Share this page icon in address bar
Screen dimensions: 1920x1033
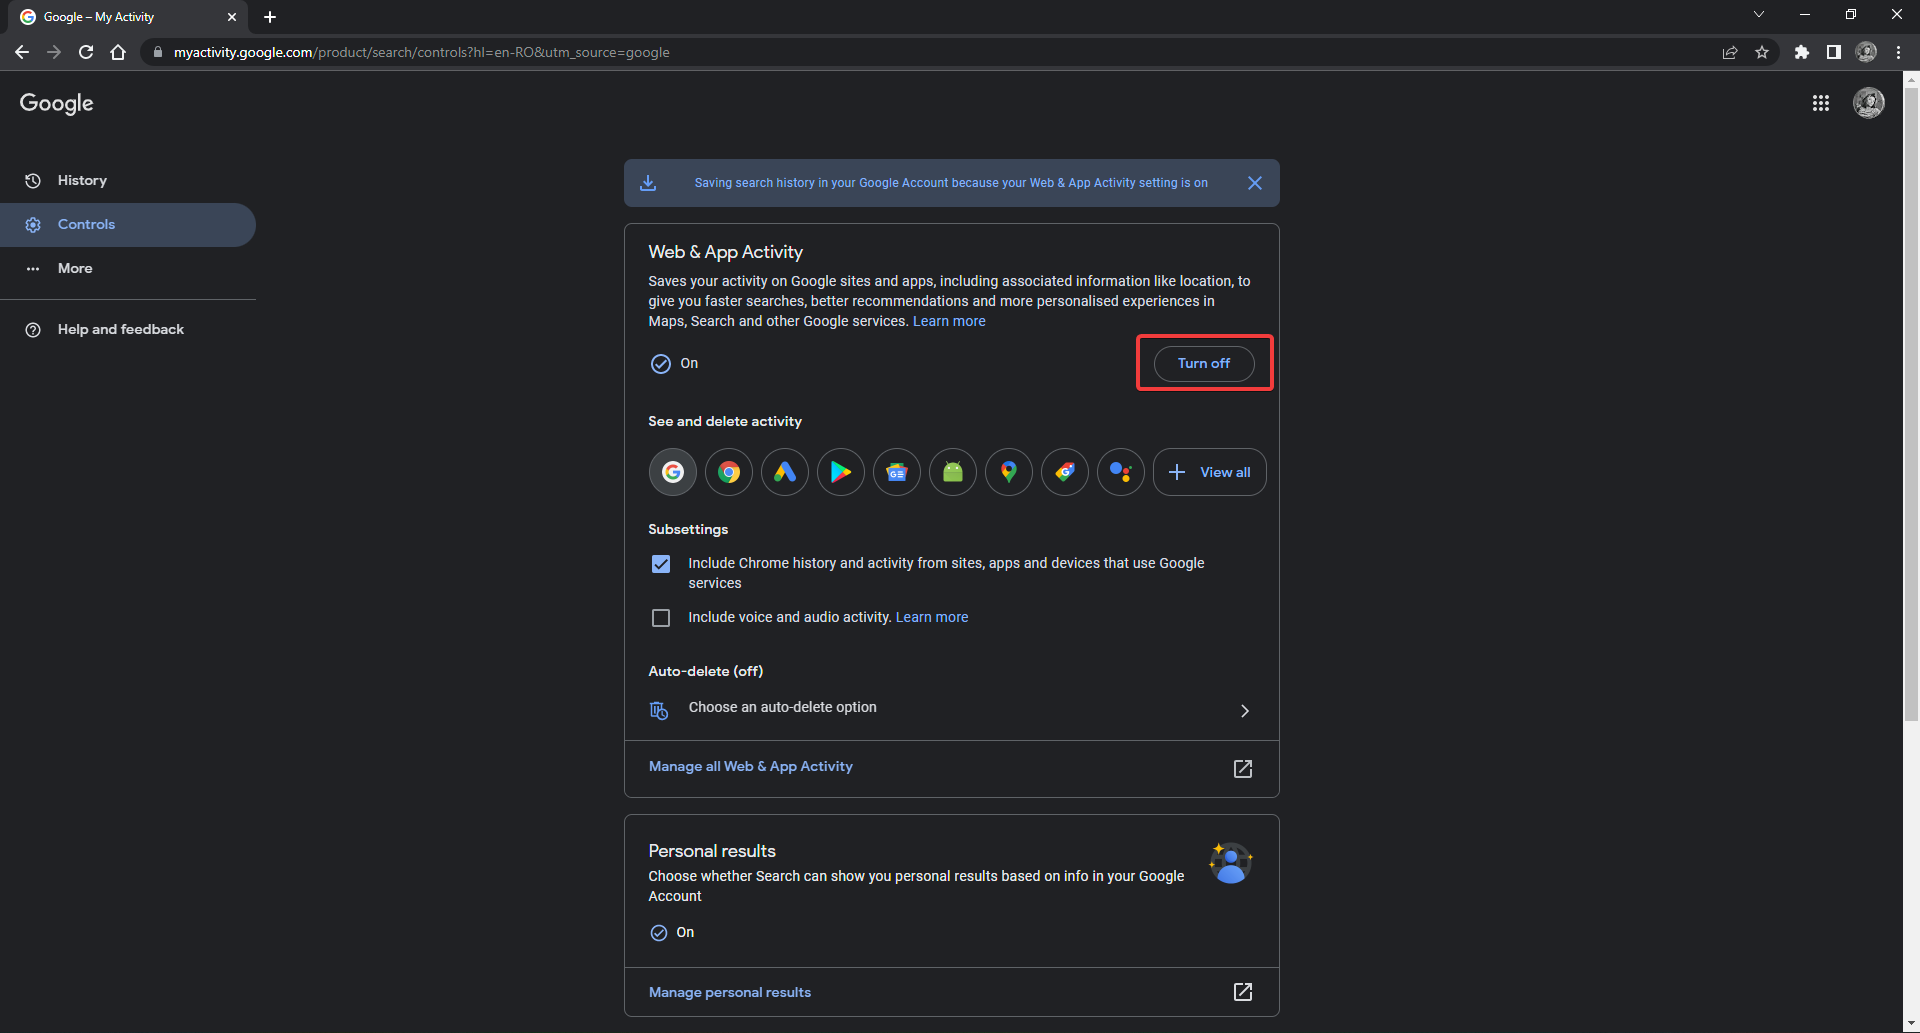coord(1730,52)
